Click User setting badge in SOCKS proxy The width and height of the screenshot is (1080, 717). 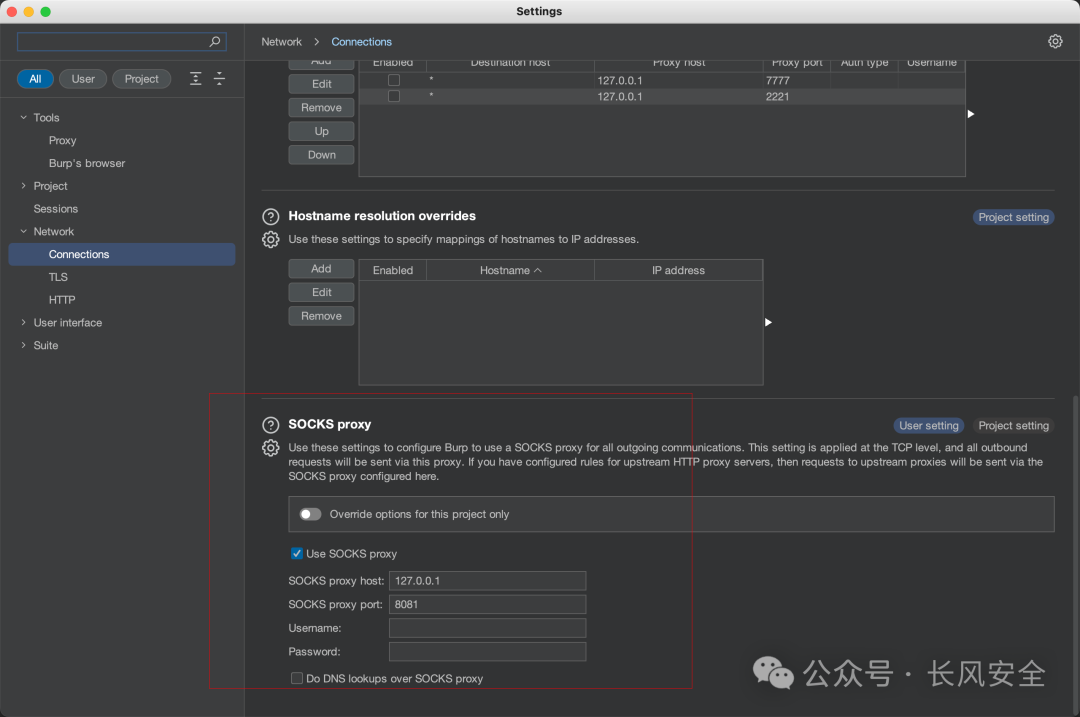928,426
